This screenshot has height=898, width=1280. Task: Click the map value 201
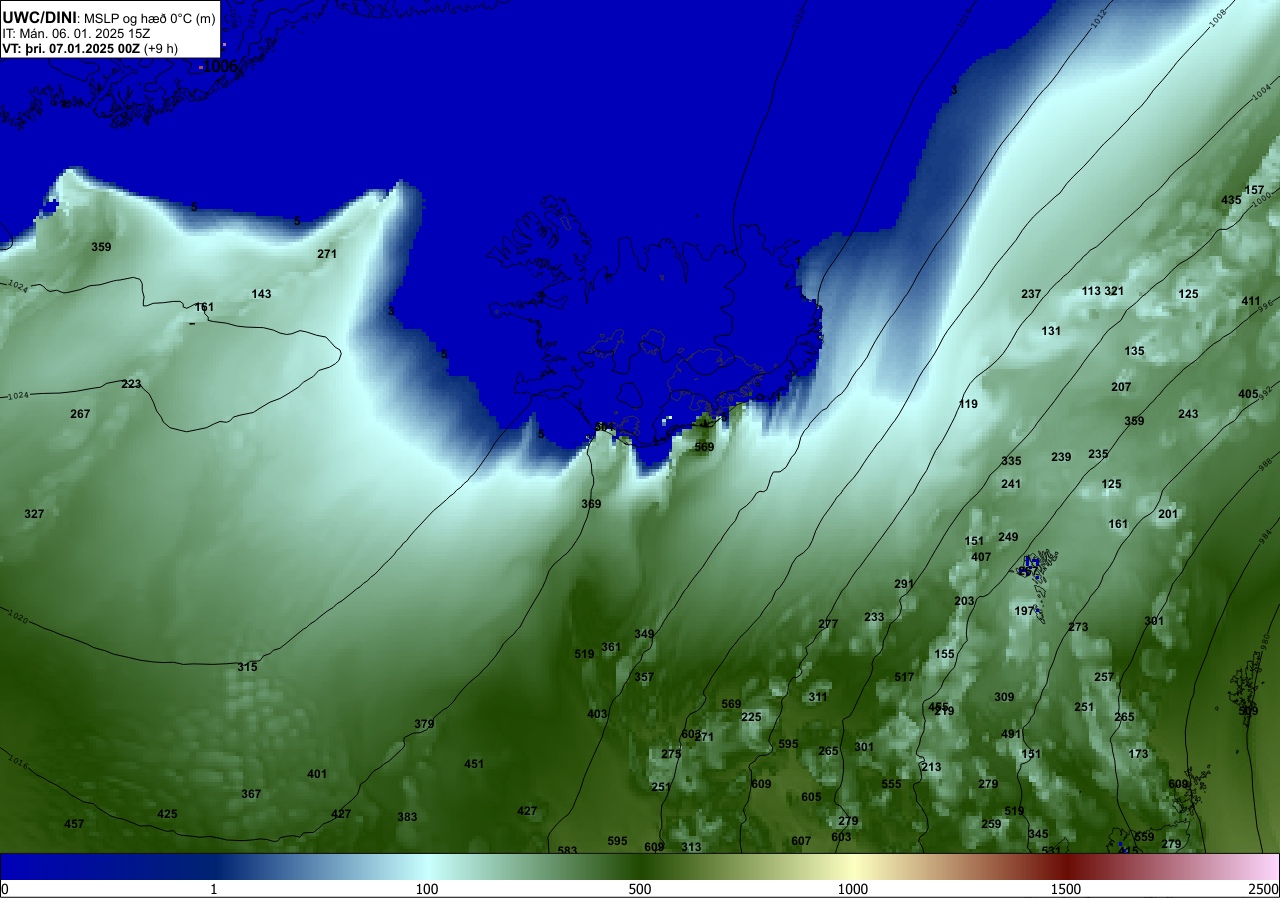pos(1168,514)
